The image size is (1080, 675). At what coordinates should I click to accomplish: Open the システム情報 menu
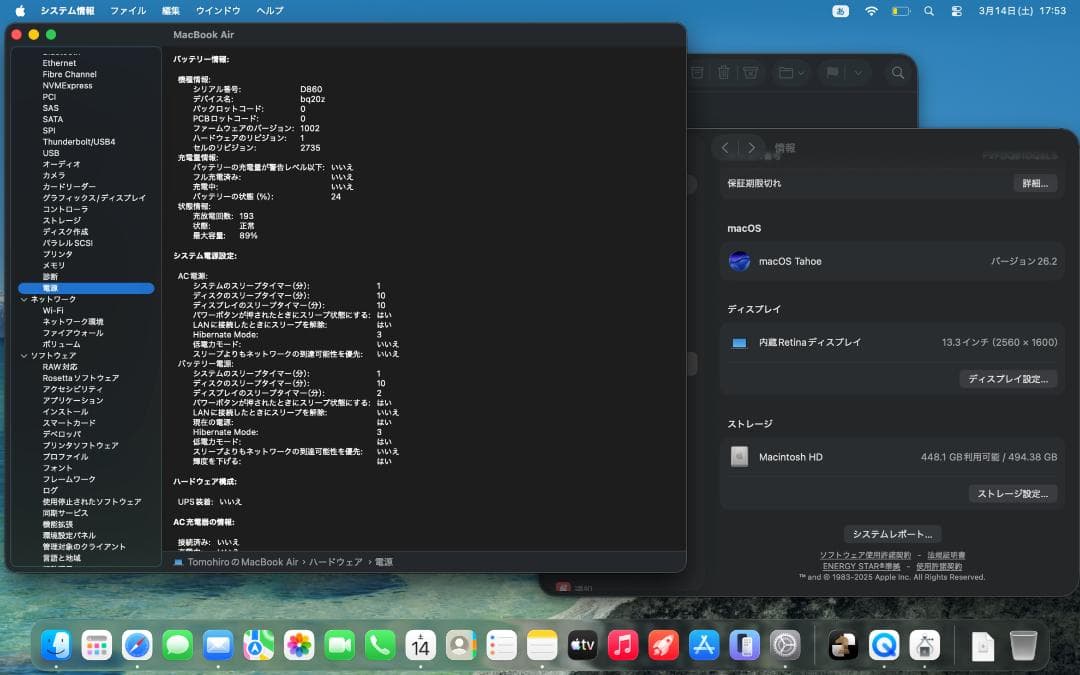pos(68,11)
